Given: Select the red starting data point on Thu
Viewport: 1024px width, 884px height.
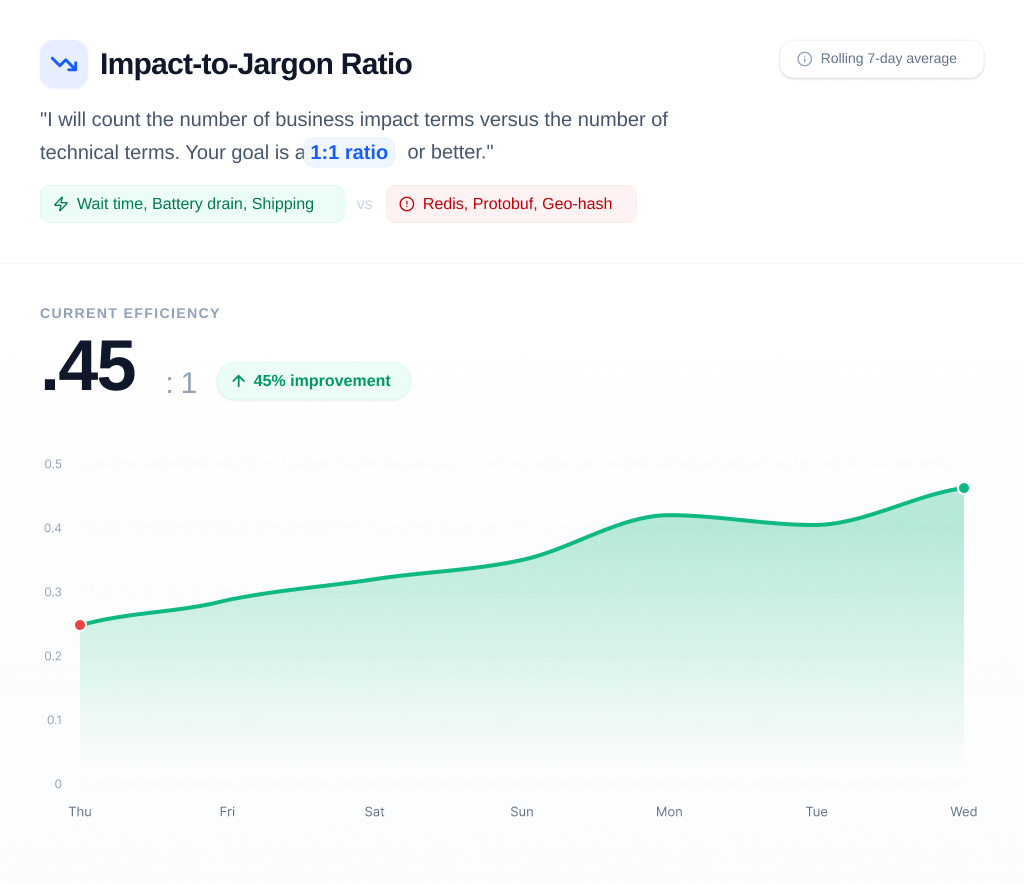Looking at the screenshot, I should coord(80,624).
